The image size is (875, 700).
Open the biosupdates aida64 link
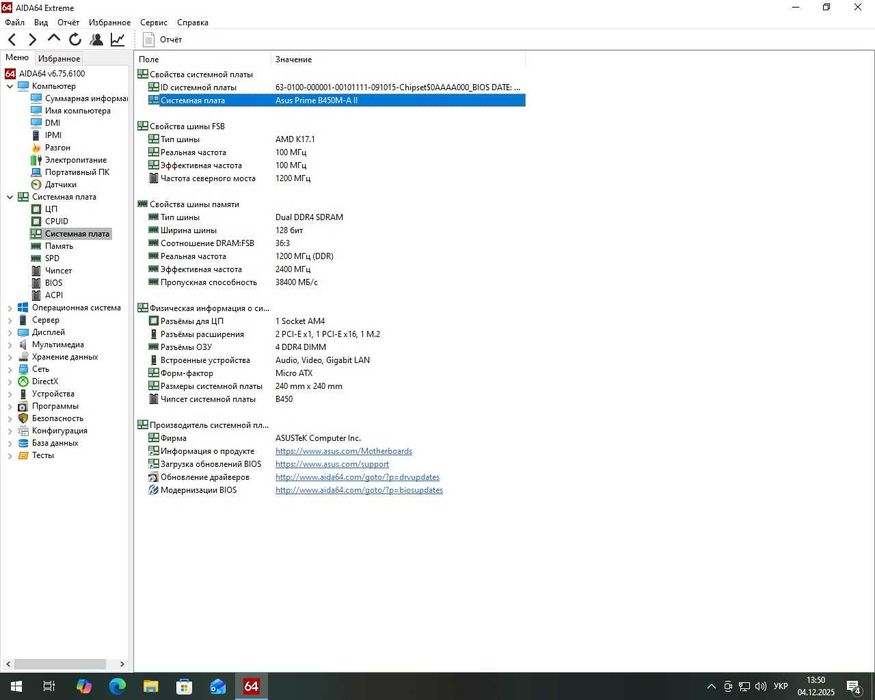pyautogui.click(x=359, y=490)
